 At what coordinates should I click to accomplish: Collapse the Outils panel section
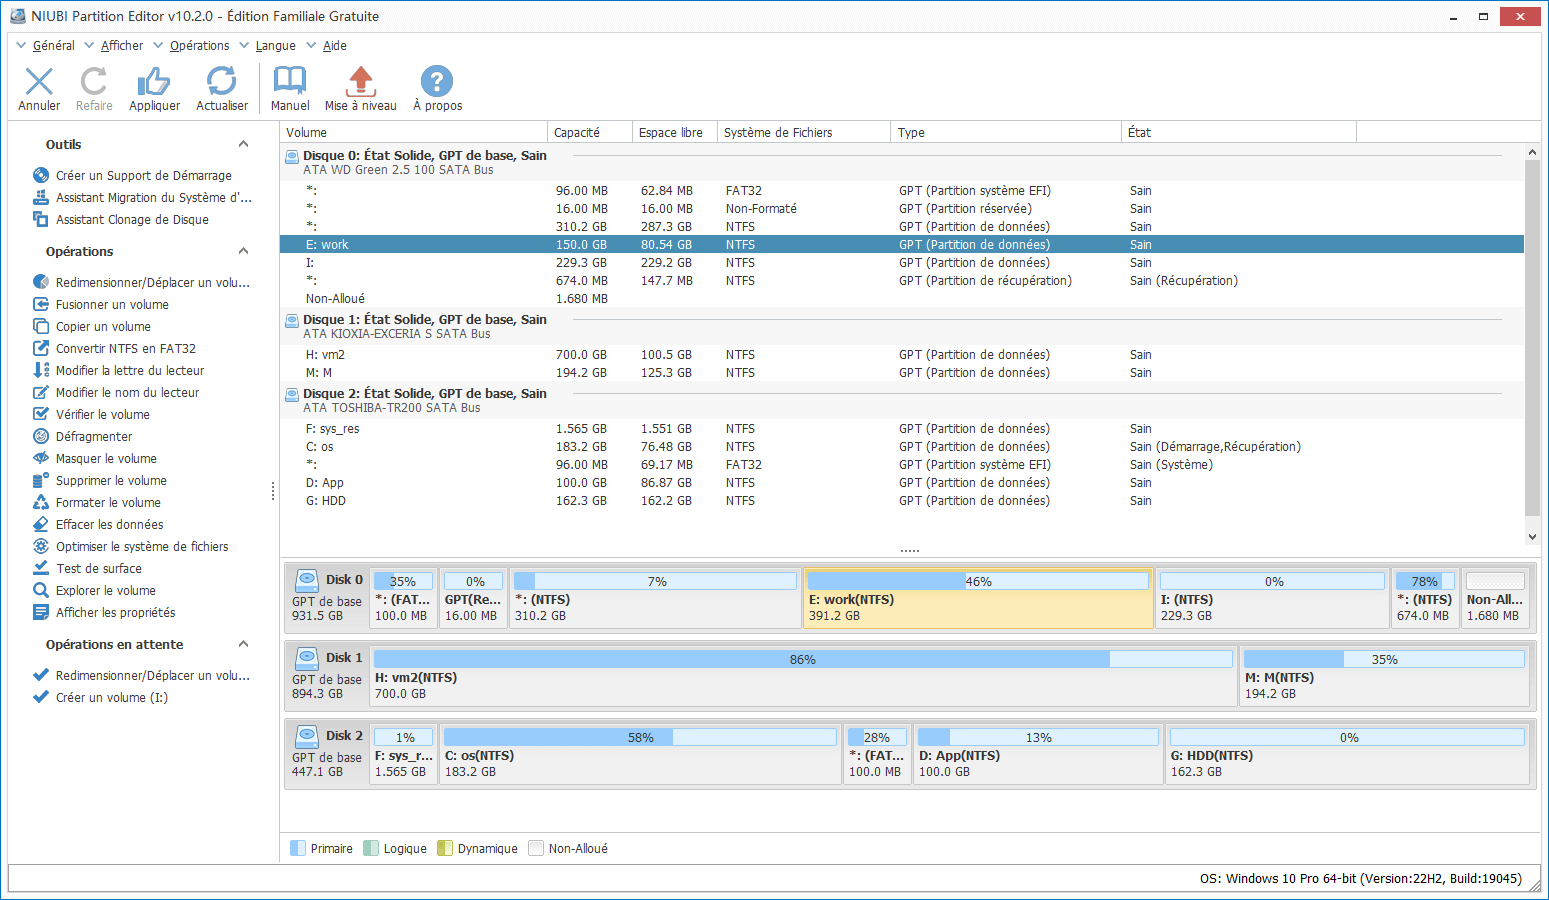click(243, 144)
